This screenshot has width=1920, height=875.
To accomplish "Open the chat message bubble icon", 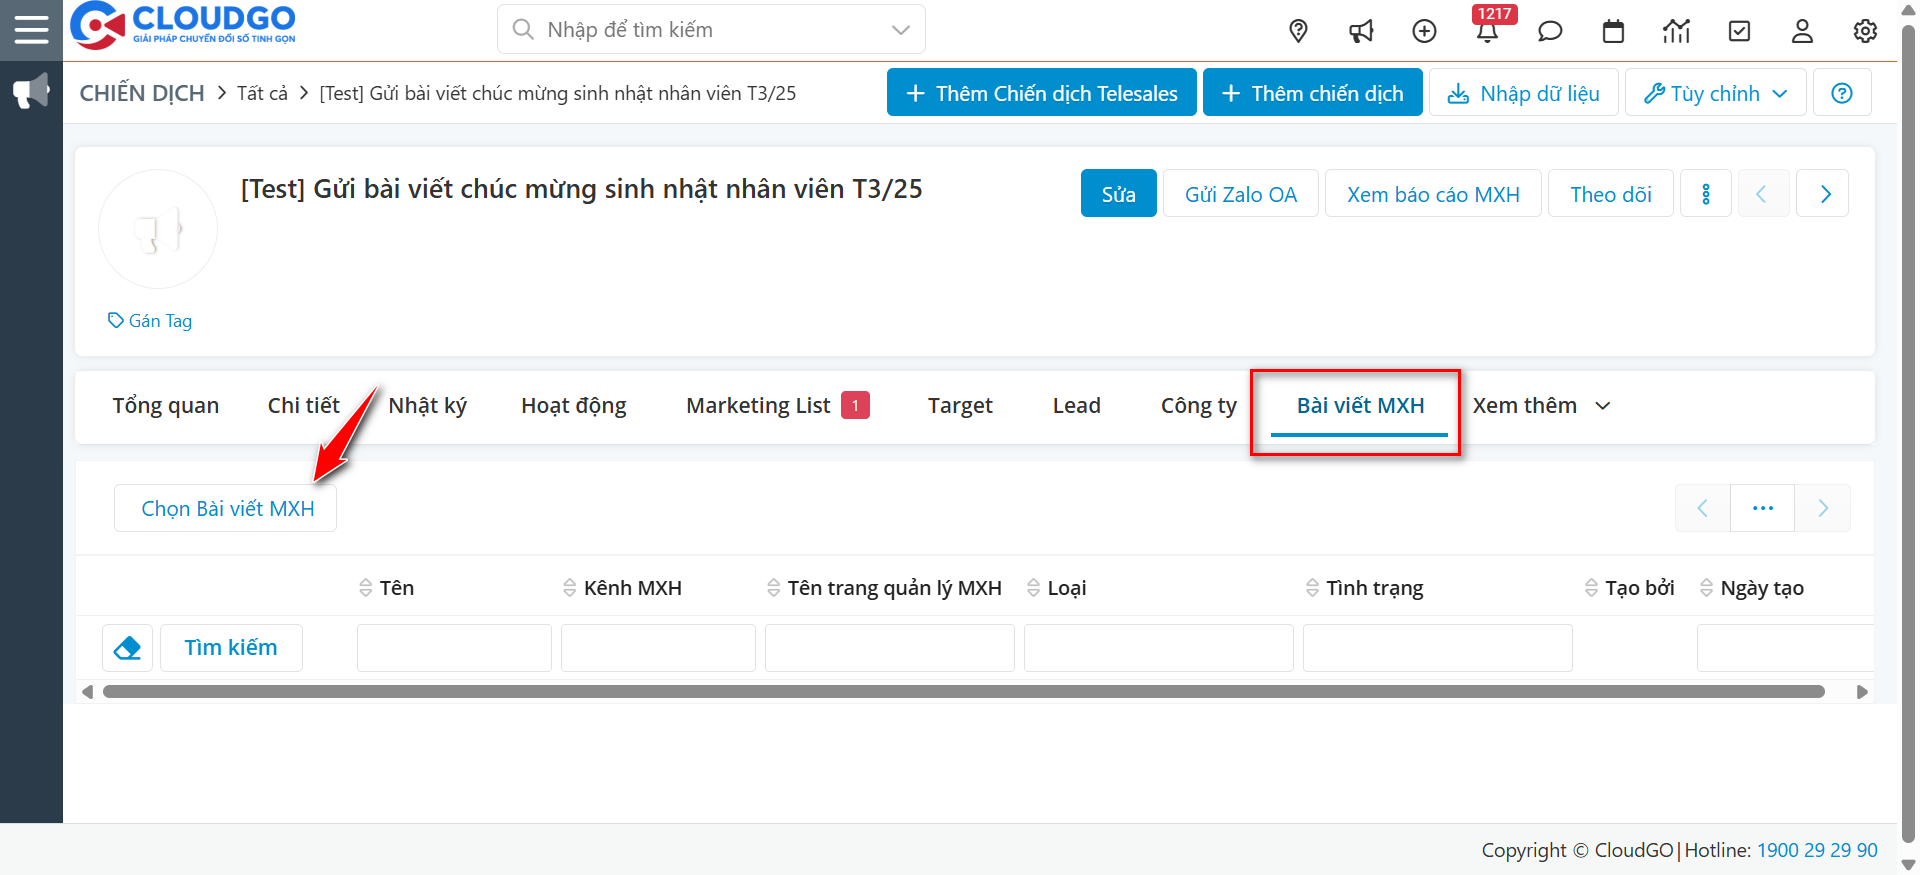I will (x=1550, y=31).
